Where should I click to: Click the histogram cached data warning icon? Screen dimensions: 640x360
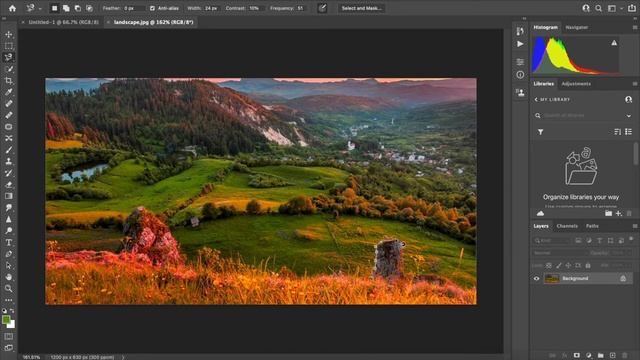point(614,43)
